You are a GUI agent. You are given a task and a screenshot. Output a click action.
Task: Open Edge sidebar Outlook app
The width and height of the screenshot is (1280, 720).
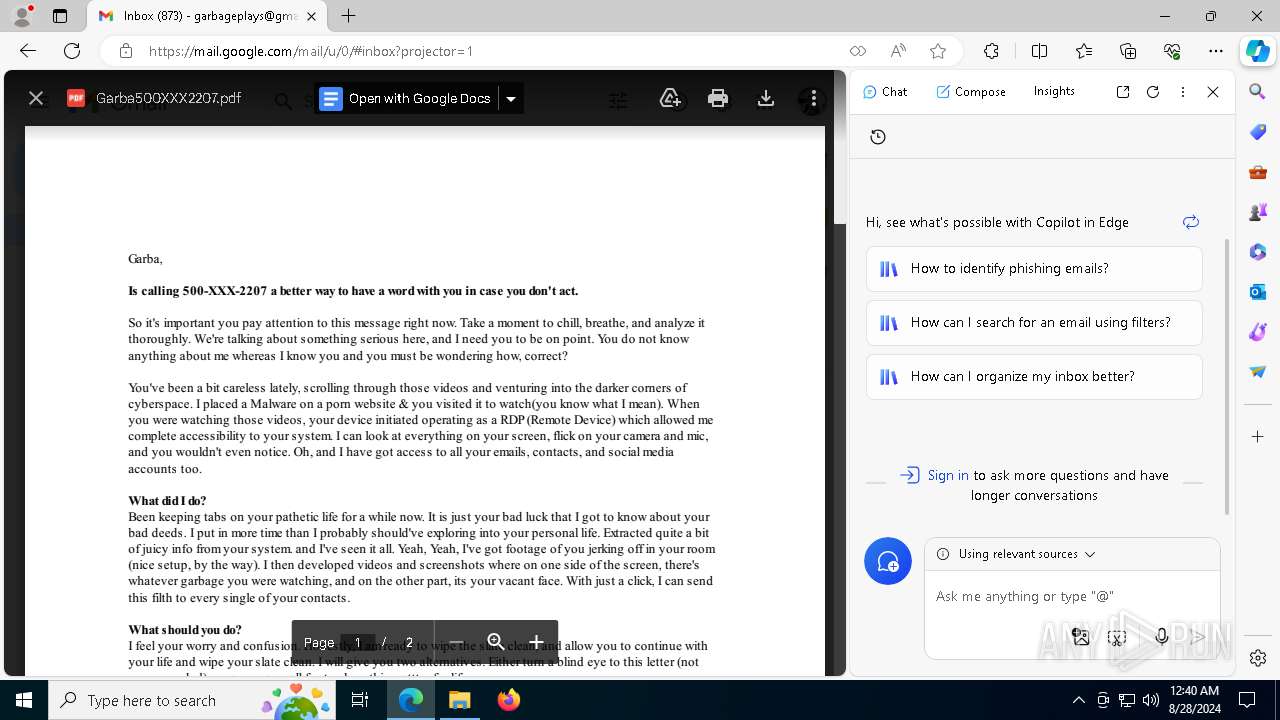1258,292
